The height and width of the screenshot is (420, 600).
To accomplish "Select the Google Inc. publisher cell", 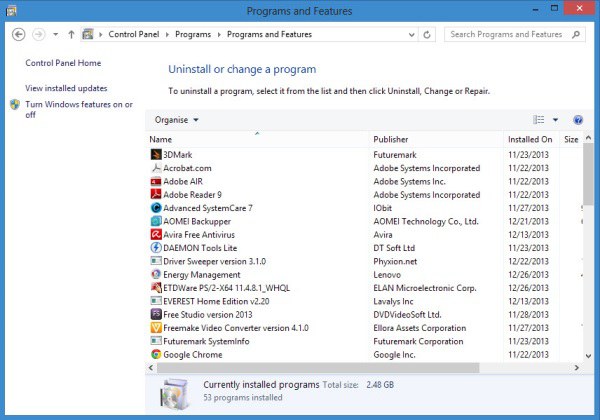I will point(394,355).
